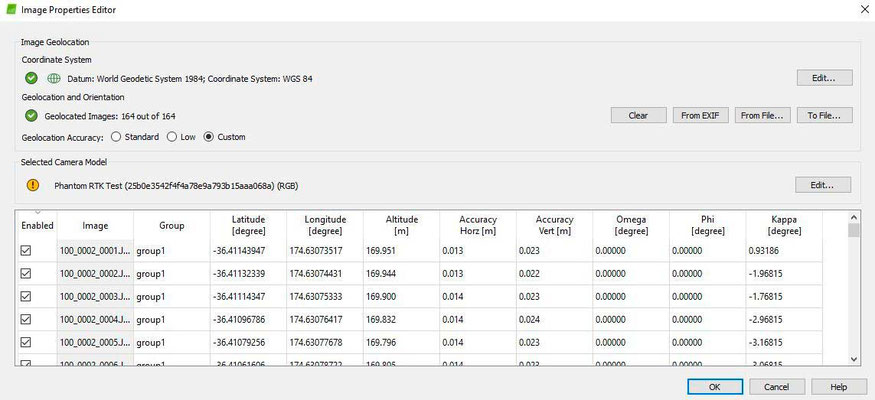Screen dimensions: 875x400
Task: Sort by the Image column header
Action: [95, 225]
